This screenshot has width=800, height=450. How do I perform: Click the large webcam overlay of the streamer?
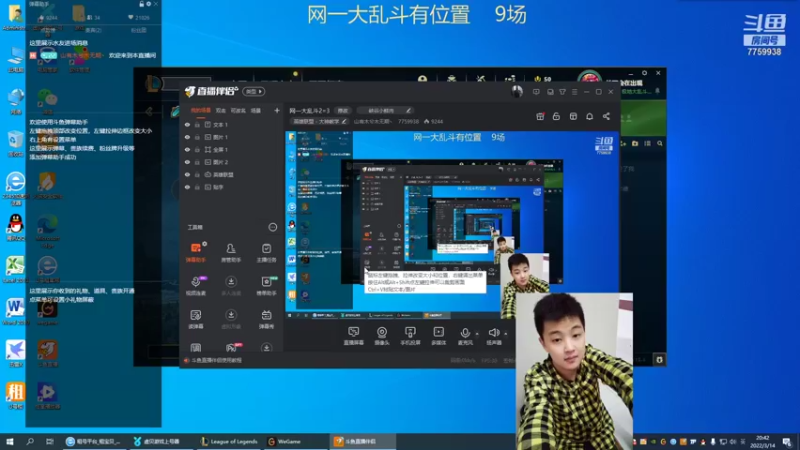coord(574,371)
